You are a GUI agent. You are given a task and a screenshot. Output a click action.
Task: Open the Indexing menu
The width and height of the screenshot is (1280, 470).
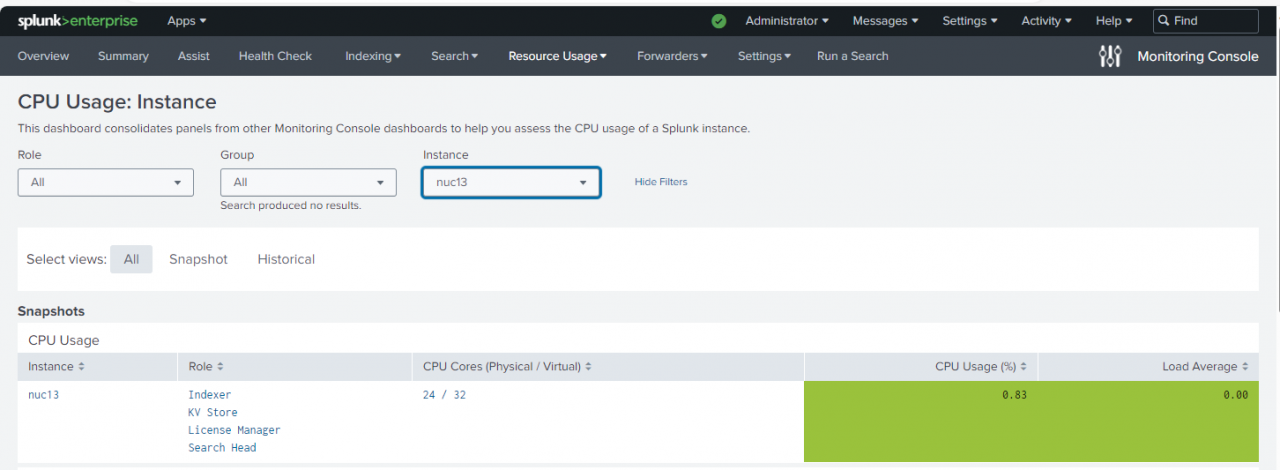[373, 56]
